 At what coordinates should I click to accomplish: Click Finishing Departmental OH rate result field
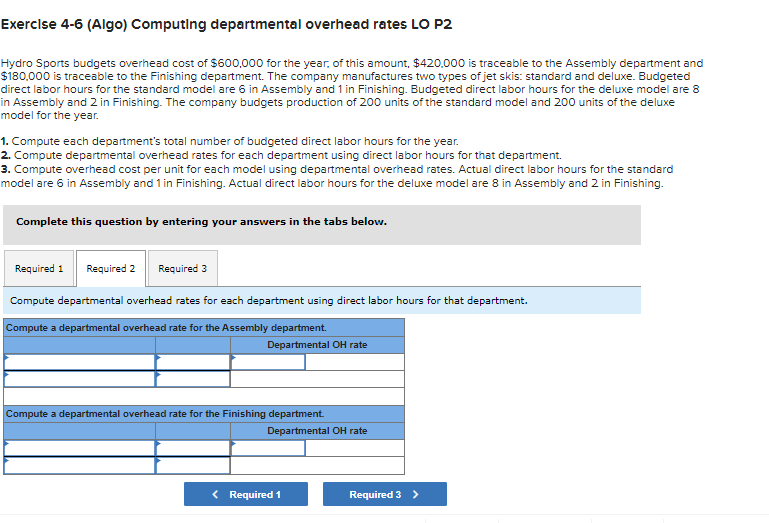click(x=355, y=448)
